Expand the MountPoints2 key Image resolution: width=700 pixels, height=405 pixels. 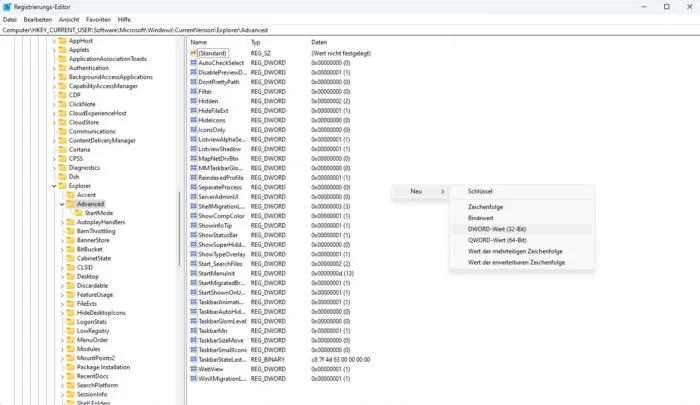62,358
